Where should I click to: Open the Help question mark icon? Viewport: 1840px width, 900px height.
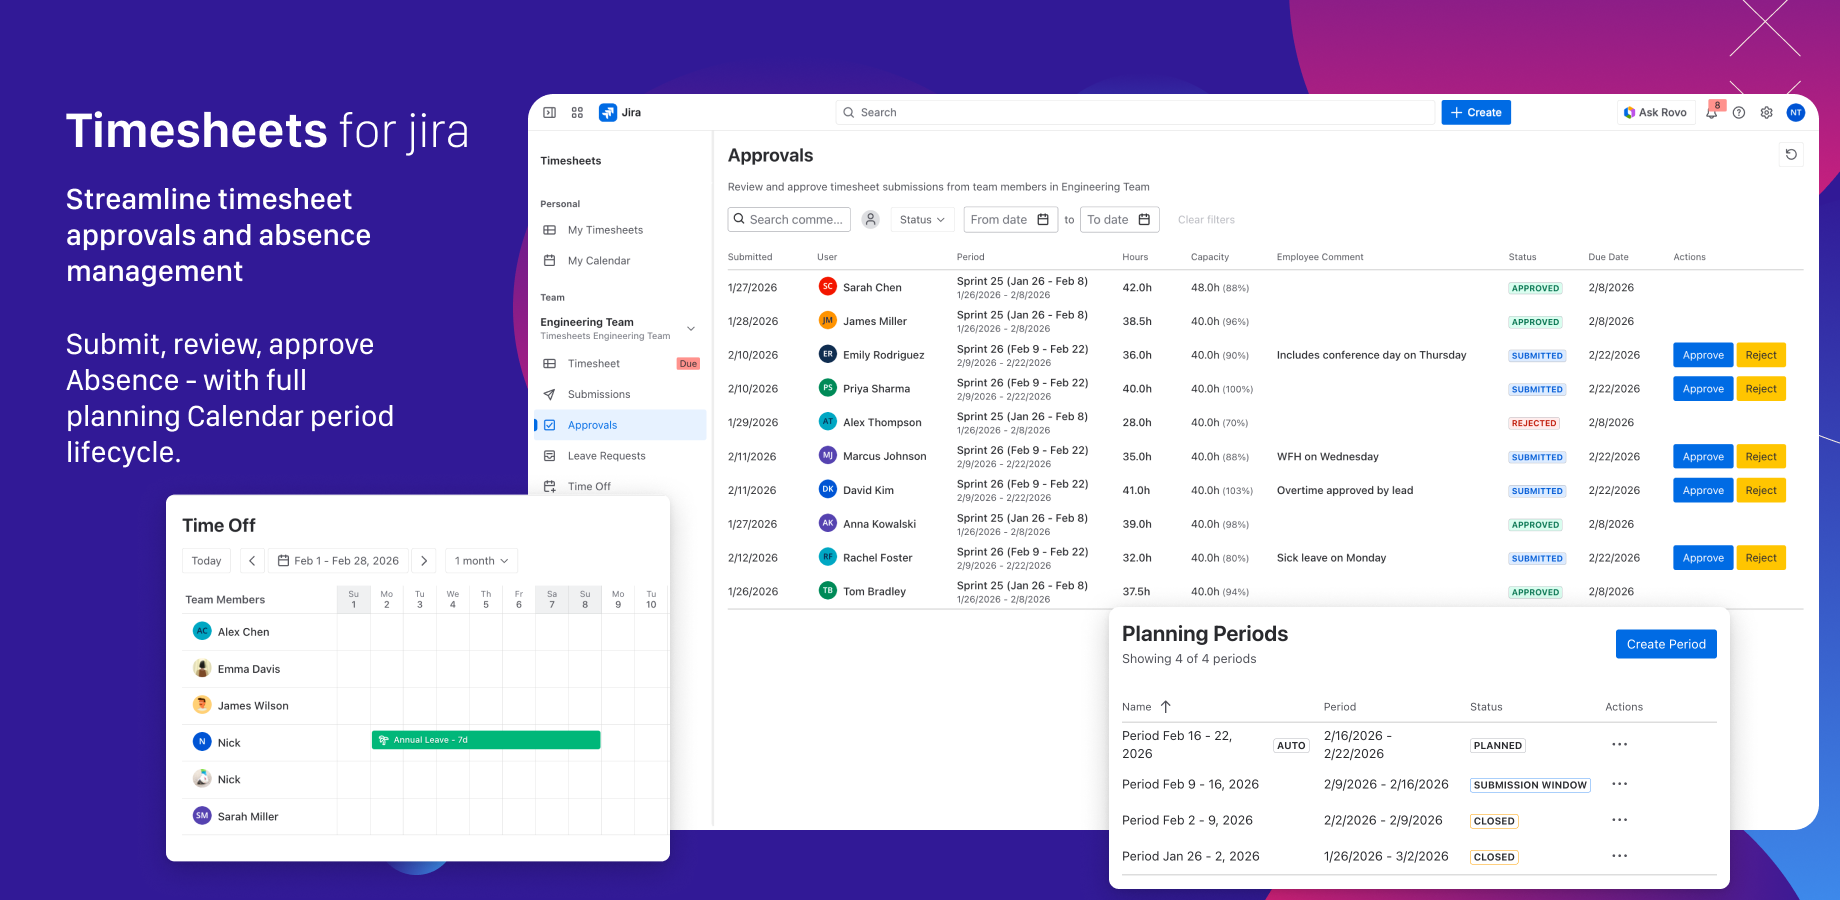pos(1738,112)
